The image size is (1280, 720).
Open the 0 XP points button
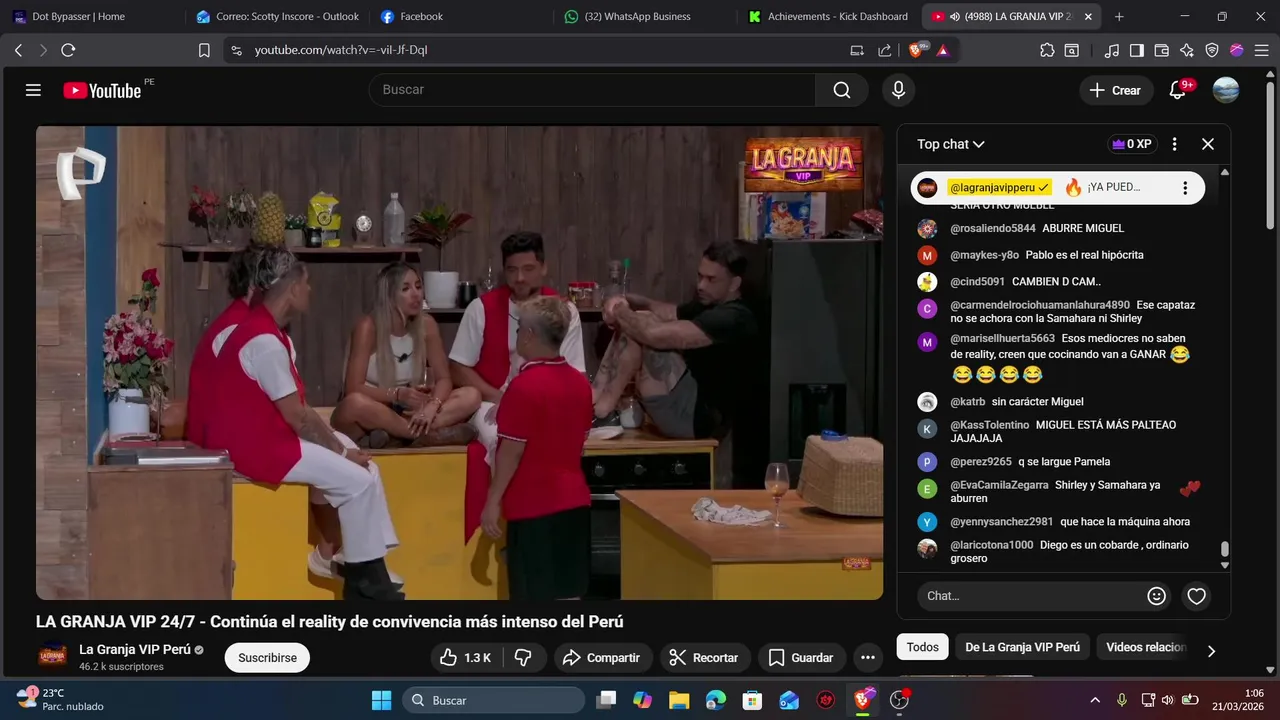pyautogui.click(x=1132, y=144)
